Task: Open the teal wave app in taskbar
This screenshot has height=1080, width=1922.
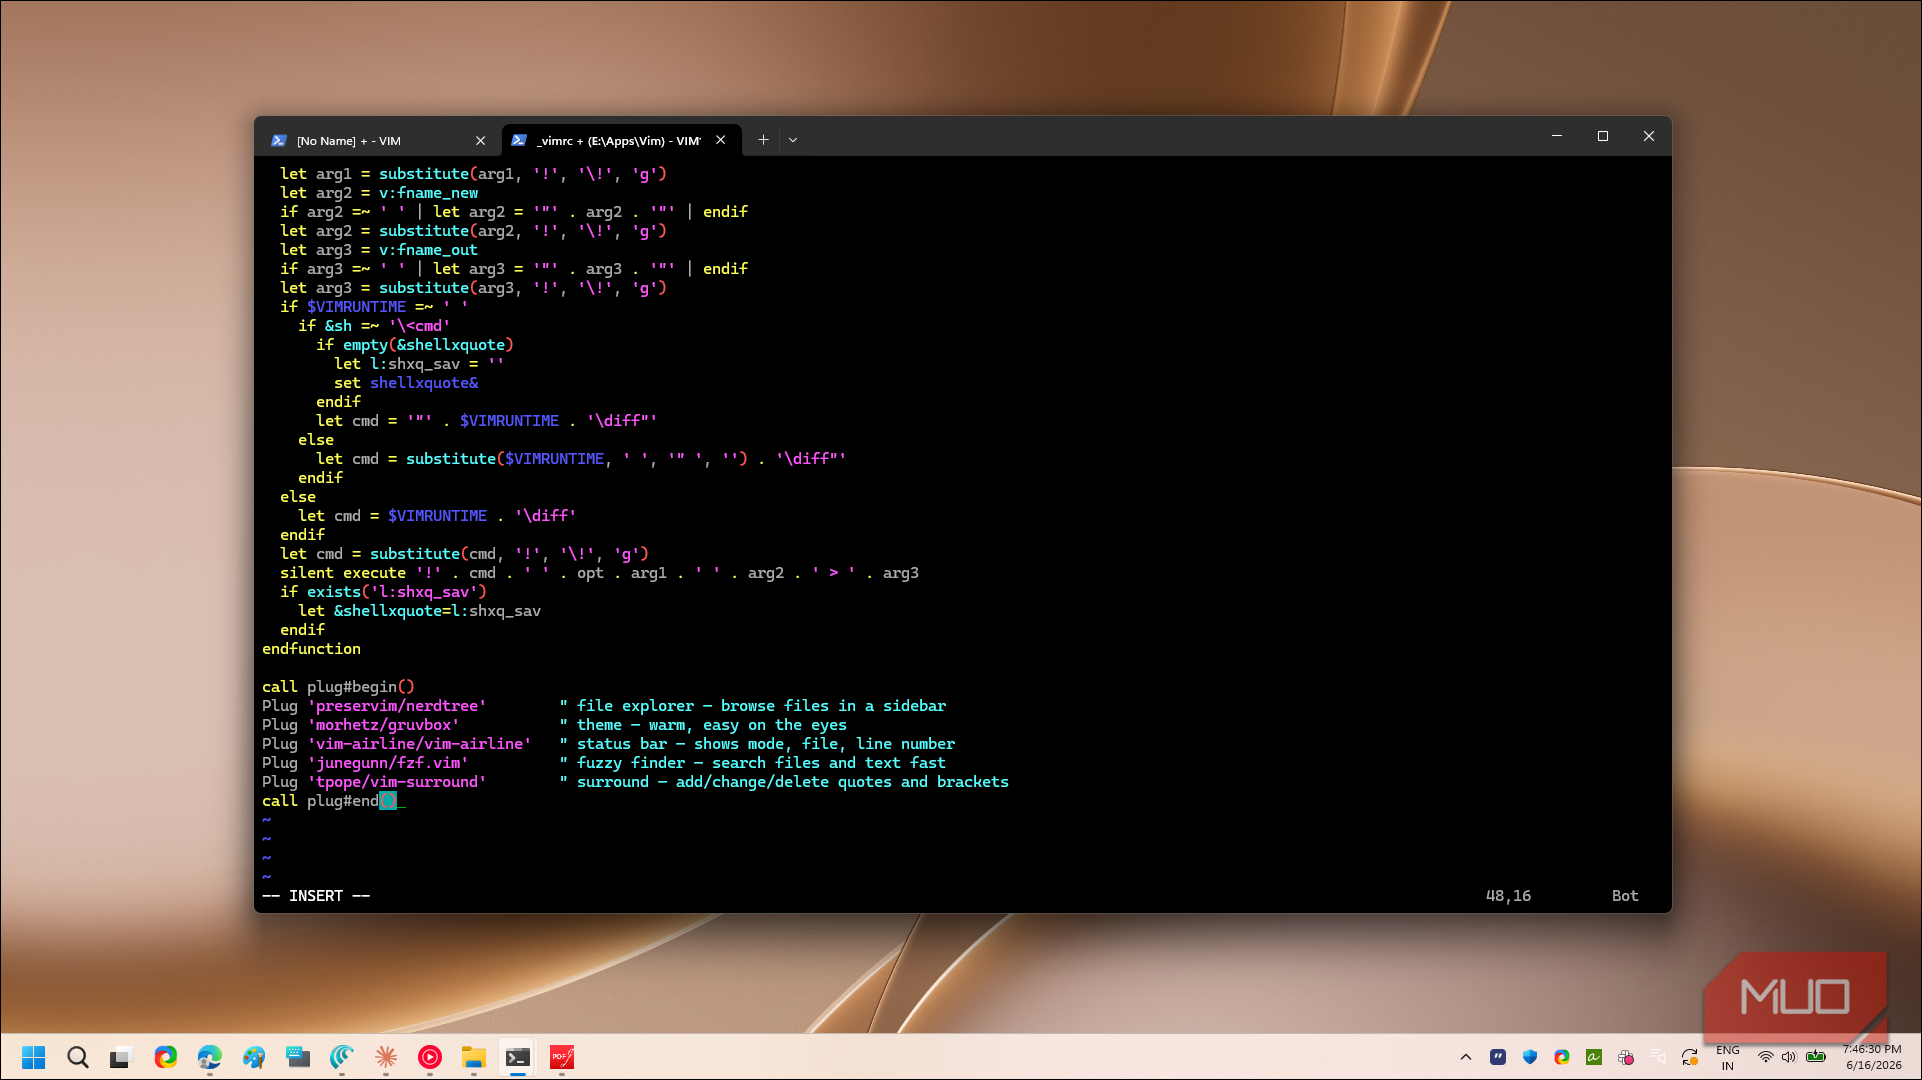Action: (x=342, y=1057)
